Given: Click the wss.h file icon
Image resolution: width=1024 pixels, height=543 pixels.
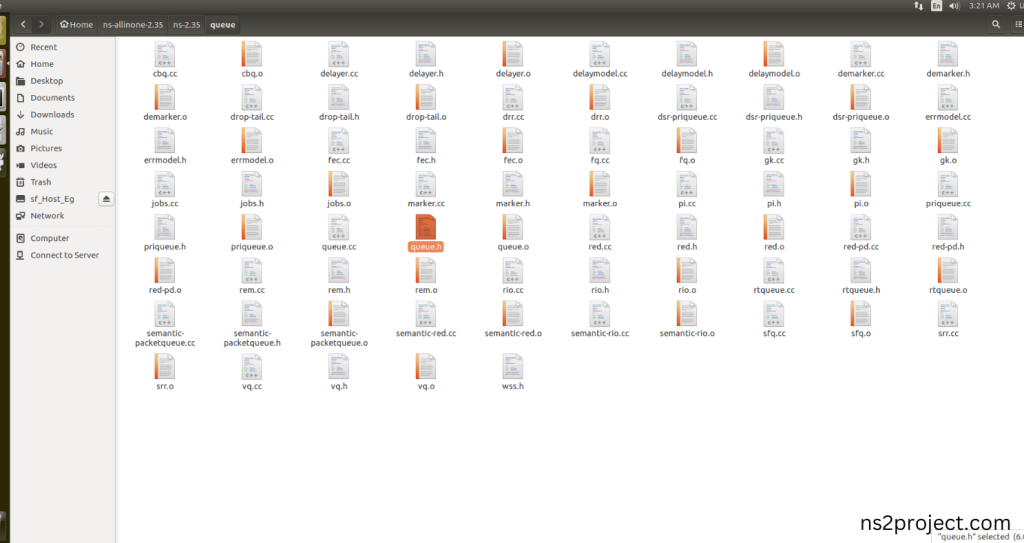Looking at the screenshot, I should (x=513, y=367).
